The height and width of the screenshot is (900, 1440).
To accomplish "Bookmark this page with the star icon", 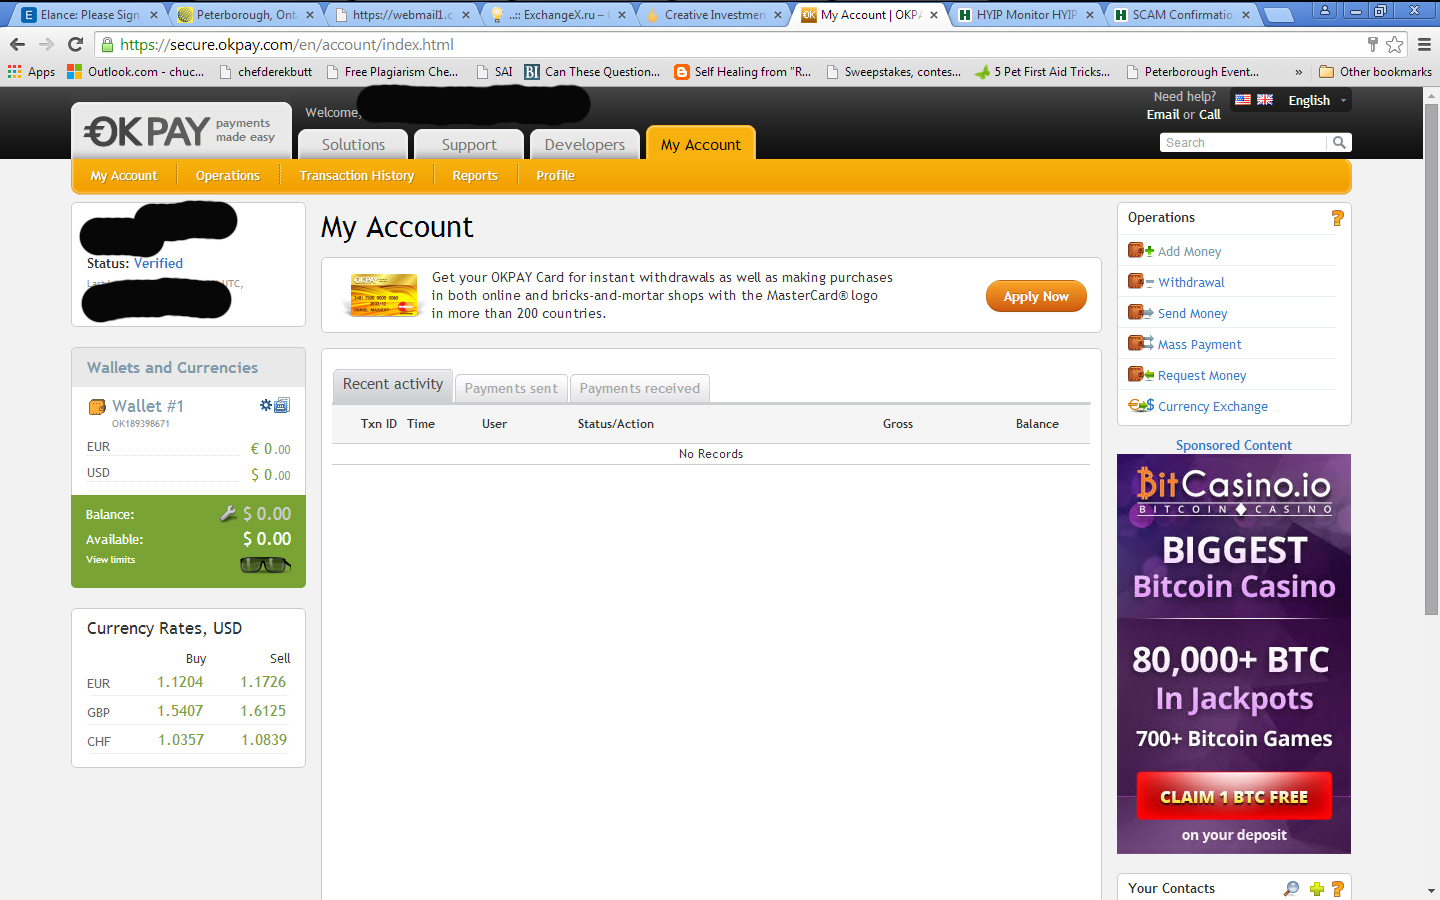I will coord(1395,44).
